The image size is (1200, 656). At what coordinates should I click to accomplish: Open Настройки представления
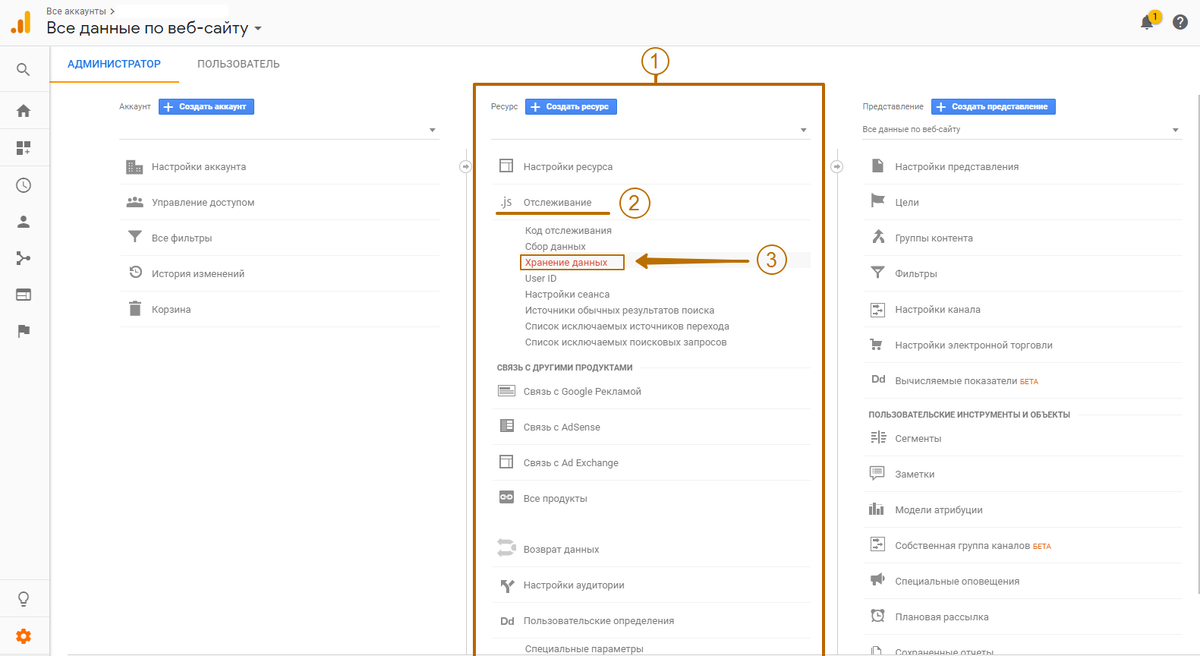click(x=957, y=166)
